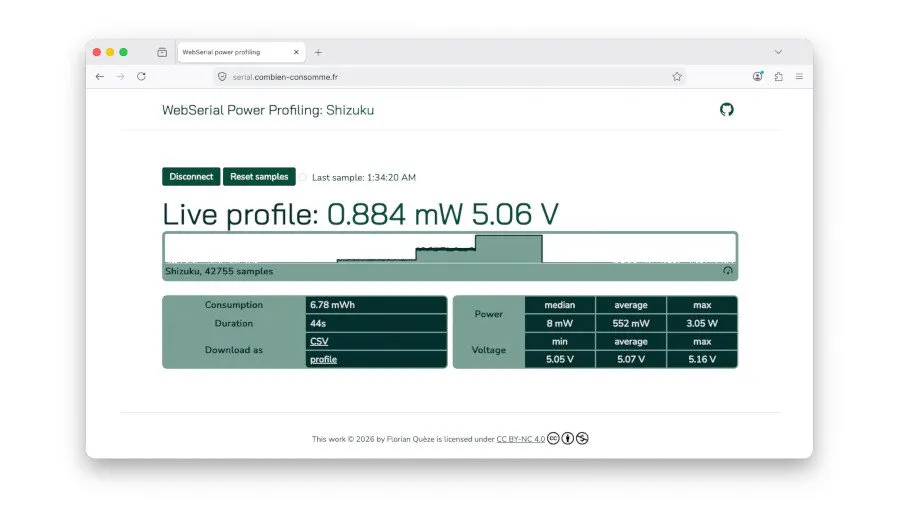Open the CC BY-NC 4.0 license link
Viewport: 899px width, 506px height.
[521, 439]
